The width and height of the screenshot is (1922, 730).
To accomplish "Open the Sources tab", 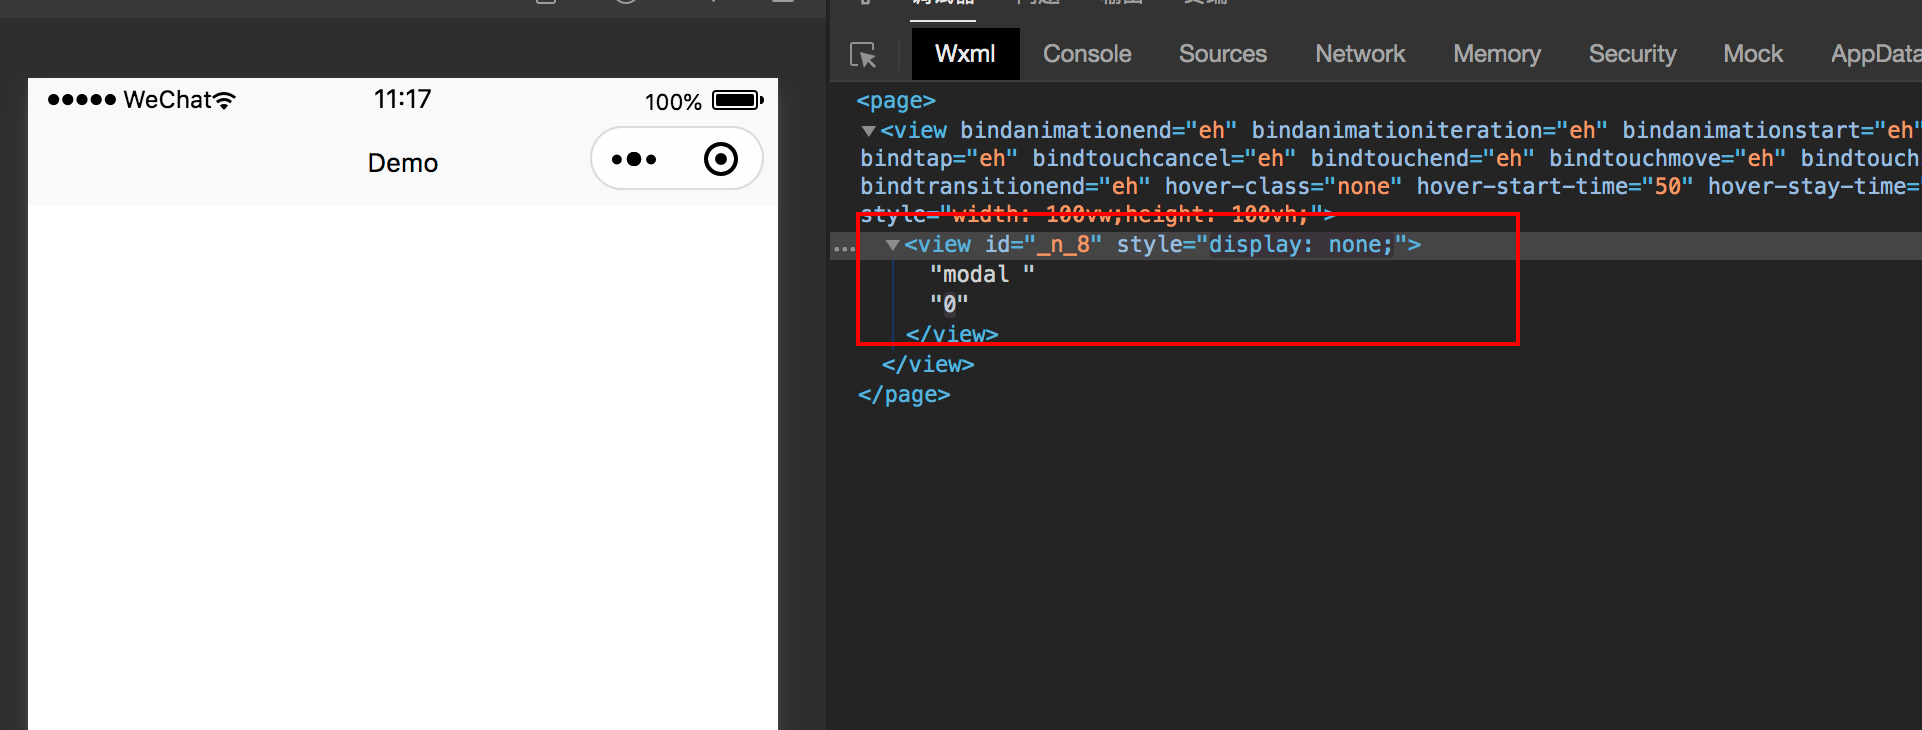I will click(1222, 54).
